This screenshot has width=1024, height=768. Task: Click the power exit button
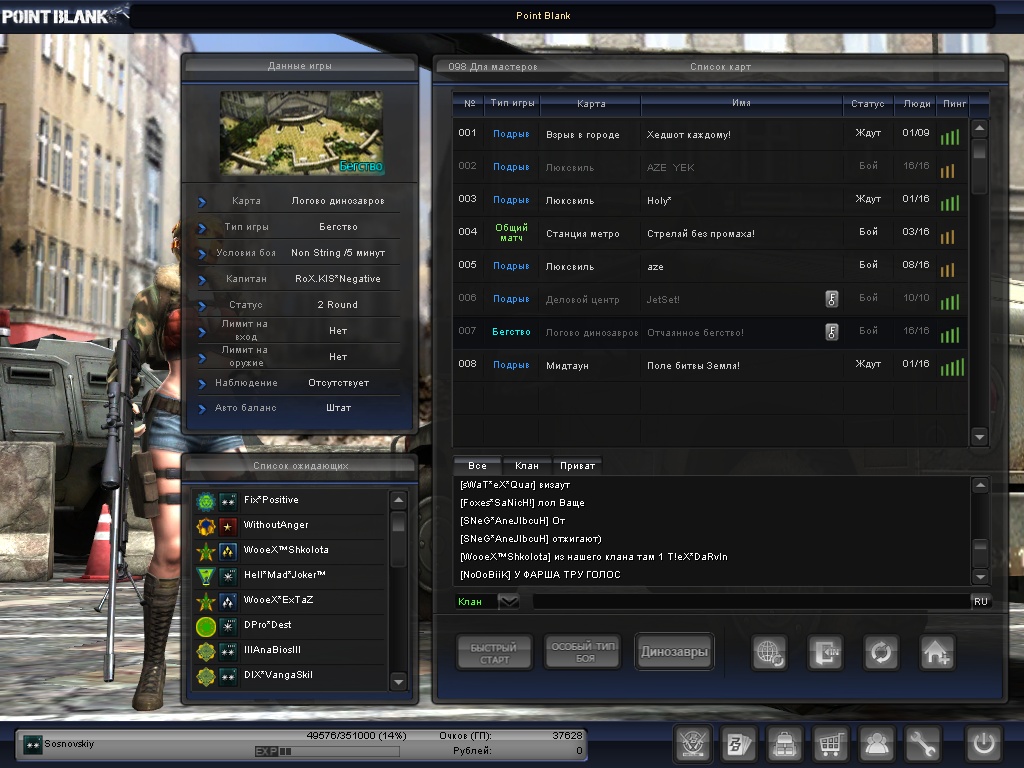982,744
